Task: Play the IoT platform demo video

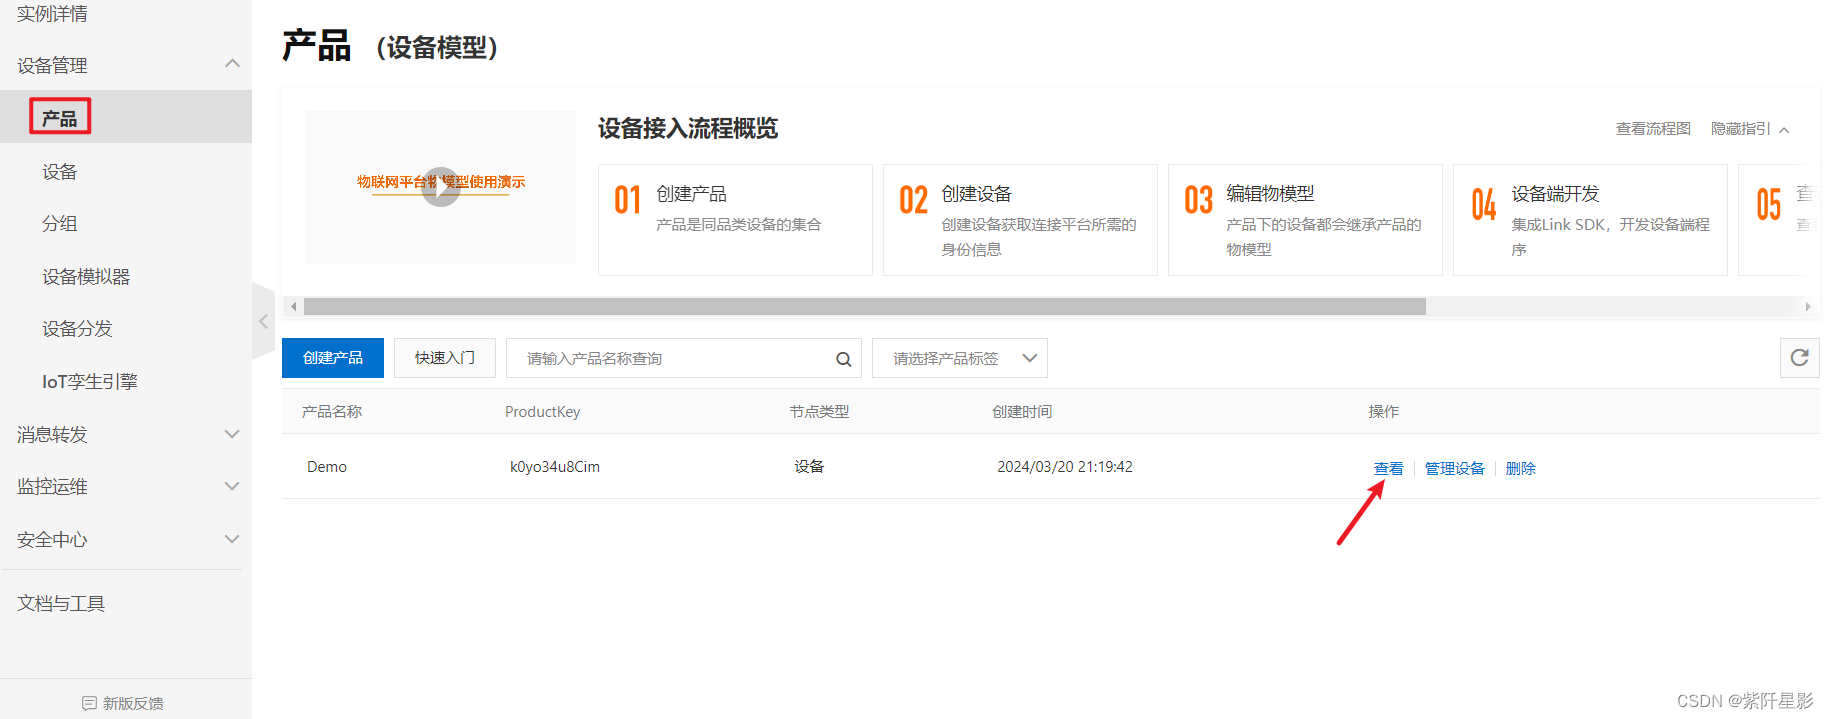Action: click(x=440, y=187)
